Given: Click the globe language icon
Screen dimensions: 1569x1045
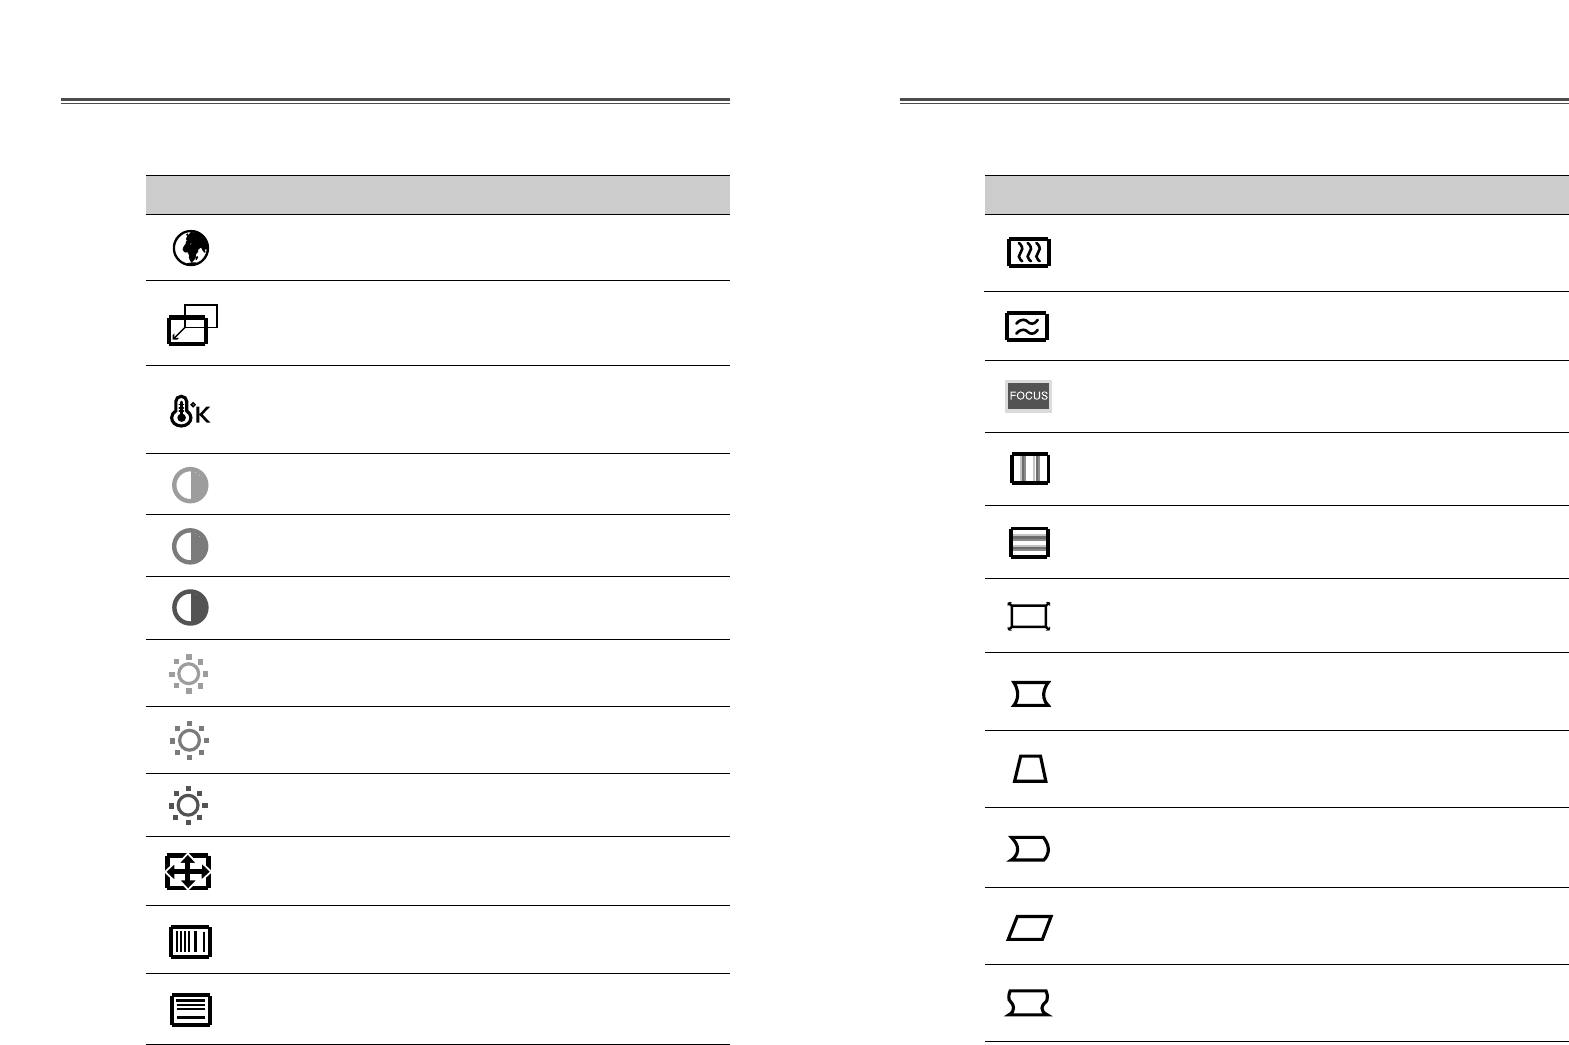Looking at the screenshot, I should coord(190,248).
